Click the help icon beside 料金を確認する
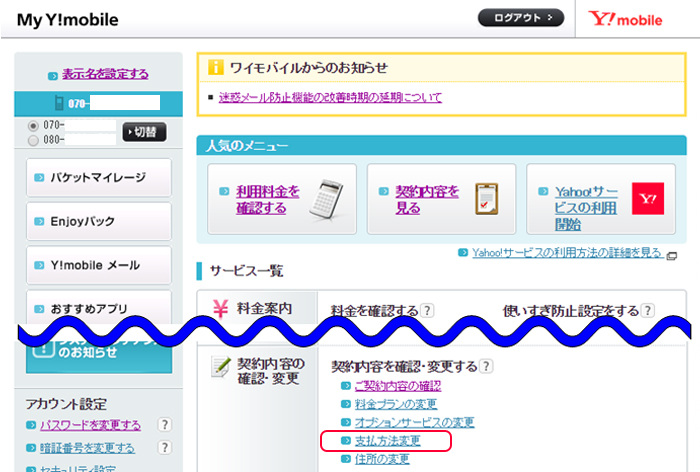Image resolution: width=700 pixels, height=472 pixels. 427,311
